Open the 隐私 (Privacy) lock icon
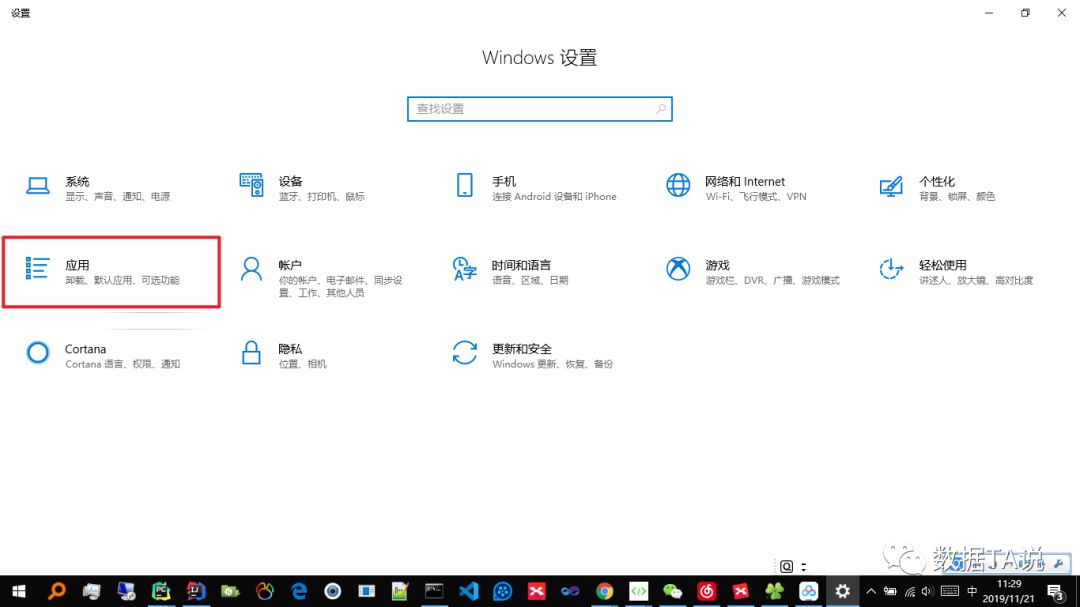The height and width of the screenshot is (607, 1080). click(251, 353)
